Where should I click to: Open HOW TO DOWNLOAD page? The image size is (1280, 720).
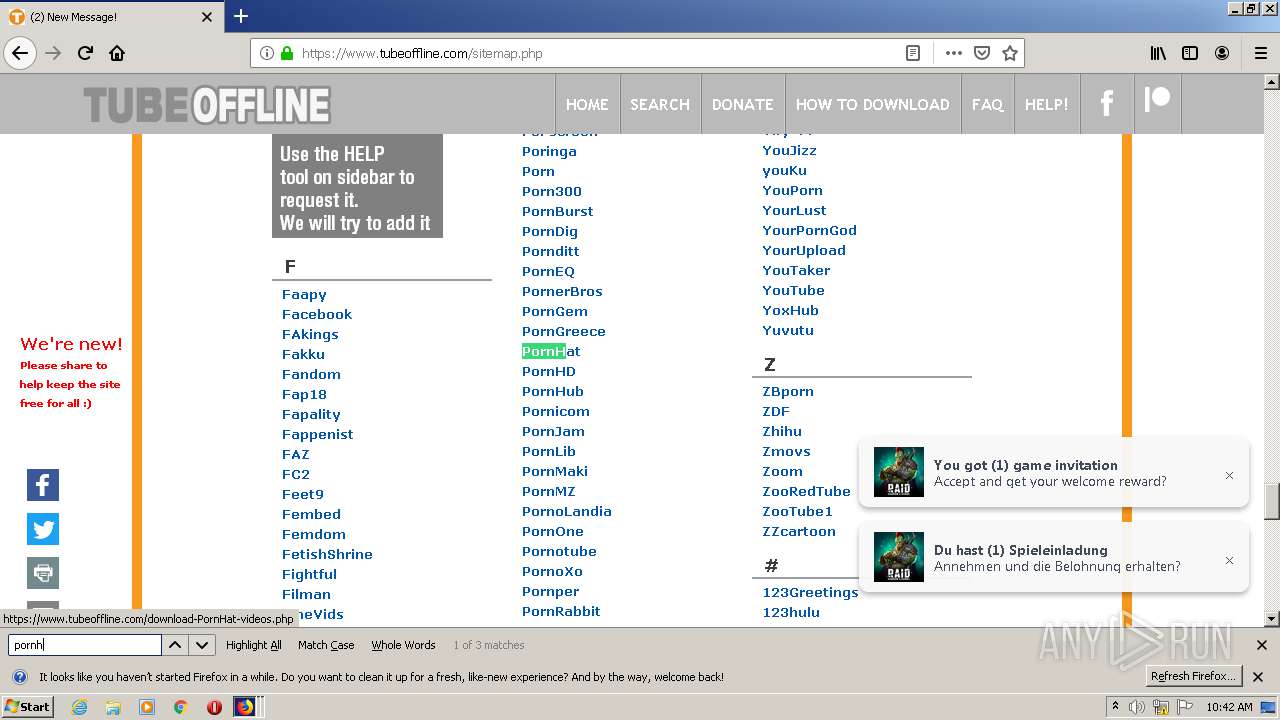pos(872,104)
